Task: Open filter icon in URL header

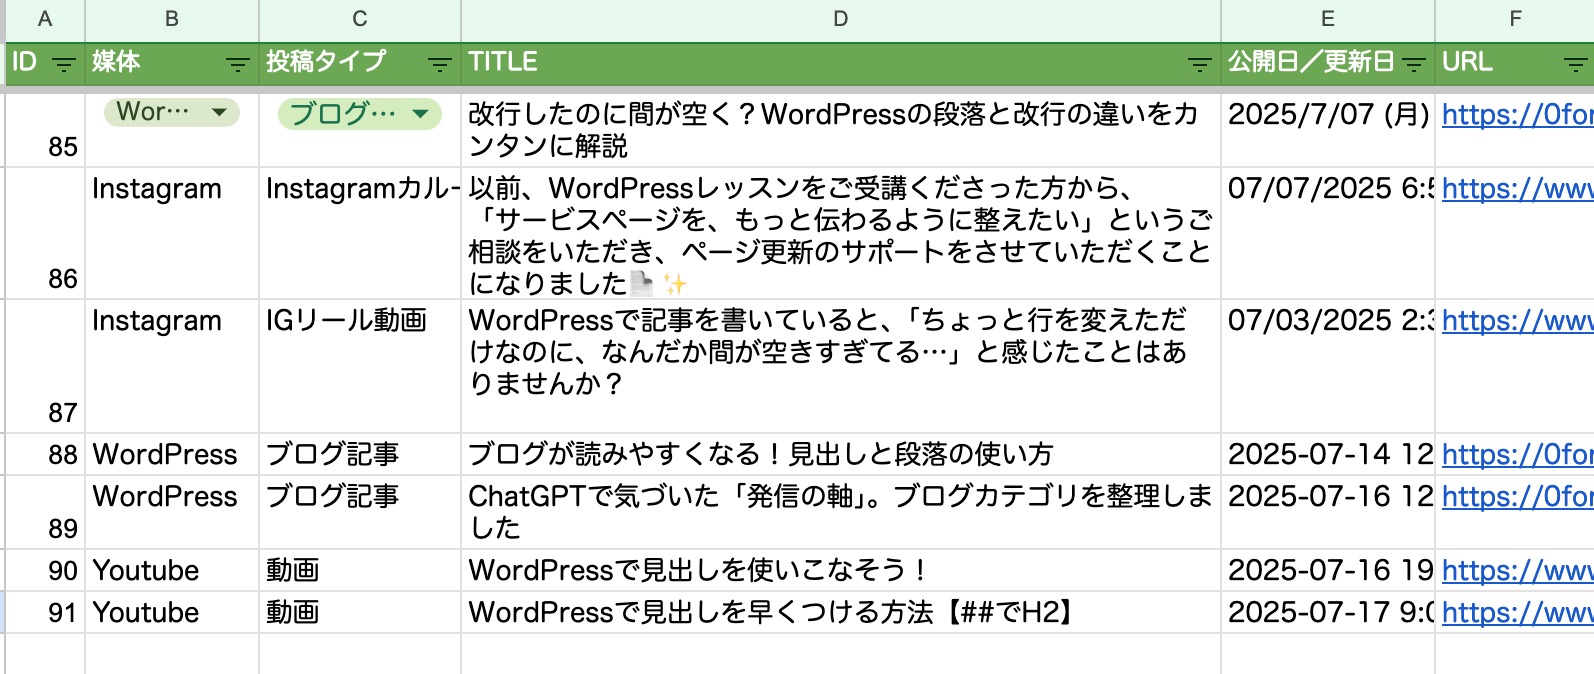Action: tap(1575, 65)
